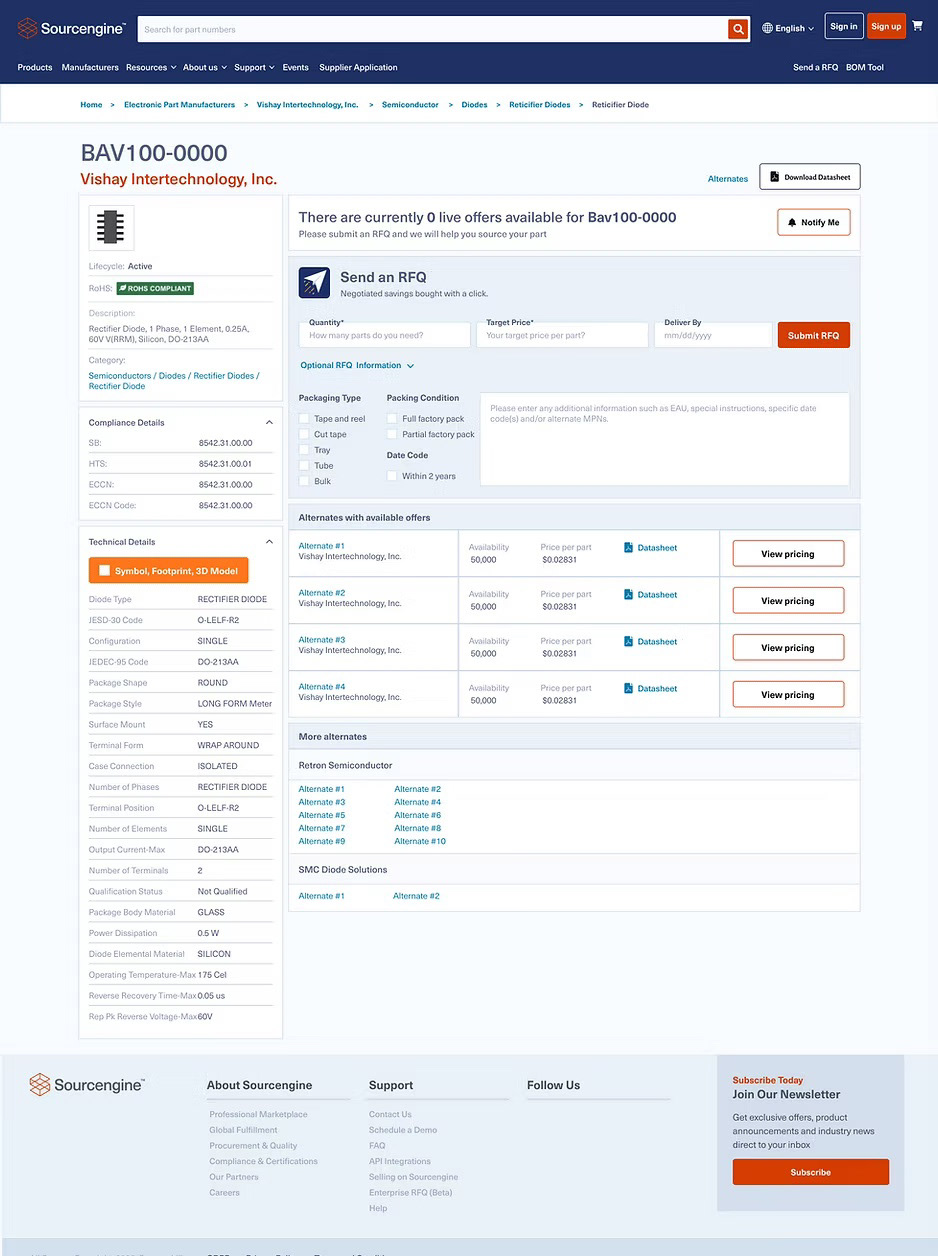This screenshot has height=1256, width=938.
Task: Open the shopping cart icon
Action: [917, 26]
